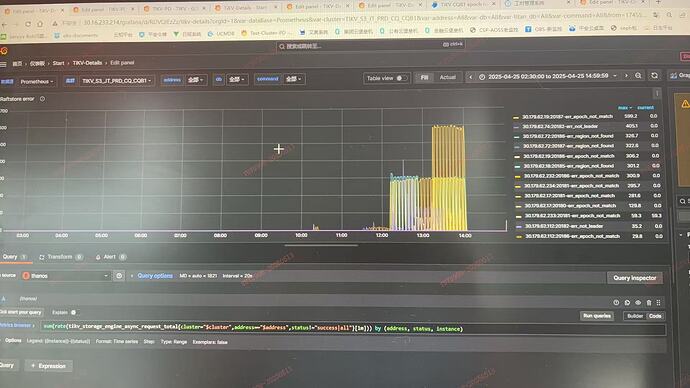Shift time range backward with left arrow
Viewport: 690px width, 388px height.
tap(470, 77)
